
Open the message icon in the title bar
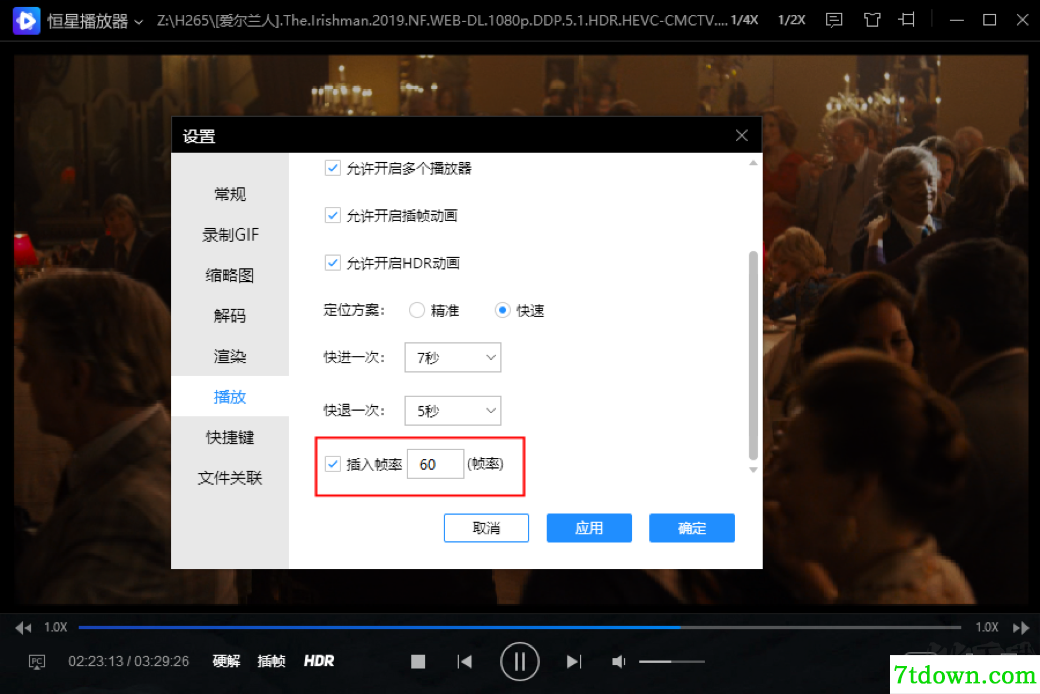[x=834, y=20]
